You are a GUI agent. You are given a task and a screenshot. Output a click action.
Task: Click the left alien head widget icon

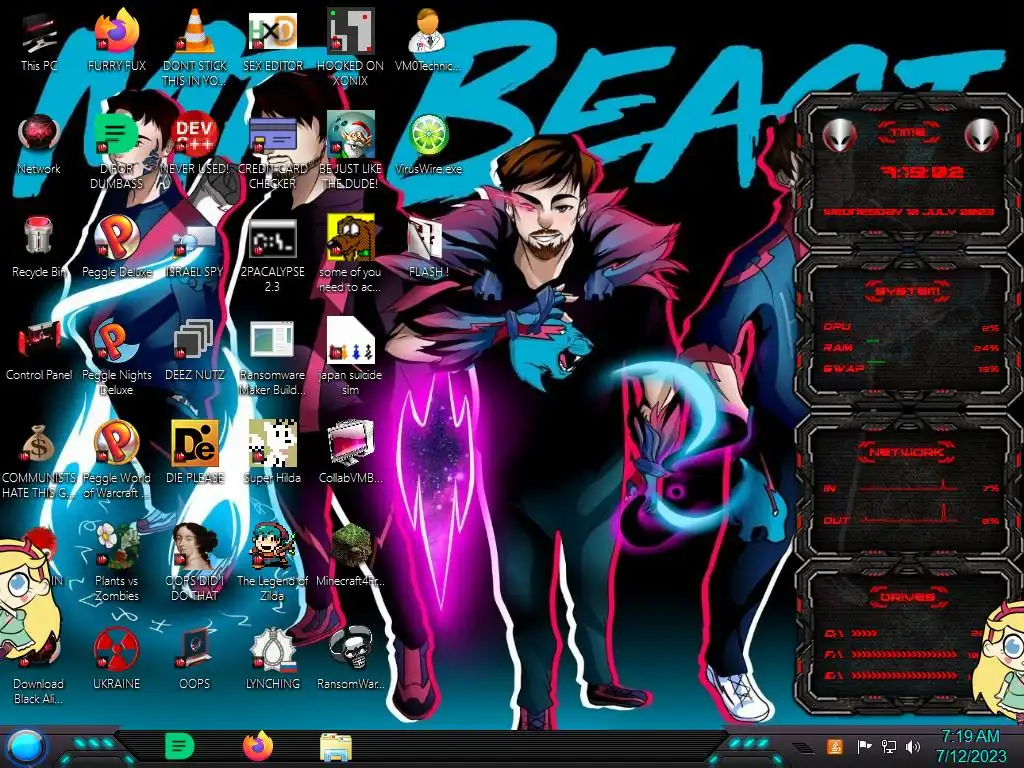pyautogui.click(x=839, y=135)
